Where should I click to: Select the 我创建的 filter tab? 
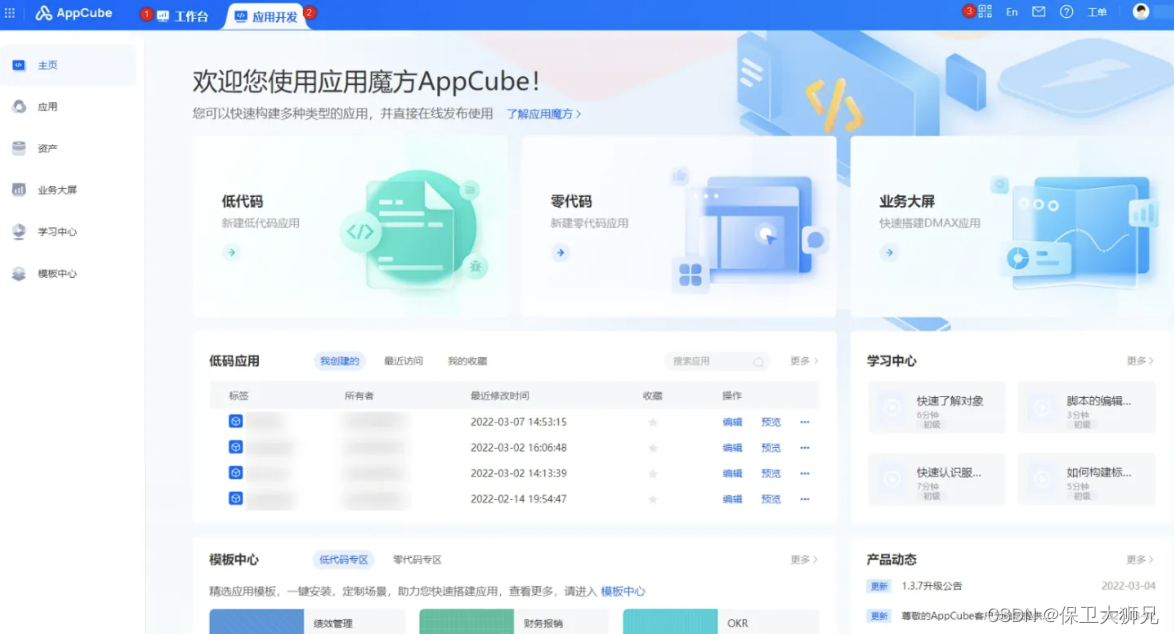point(339,361)
